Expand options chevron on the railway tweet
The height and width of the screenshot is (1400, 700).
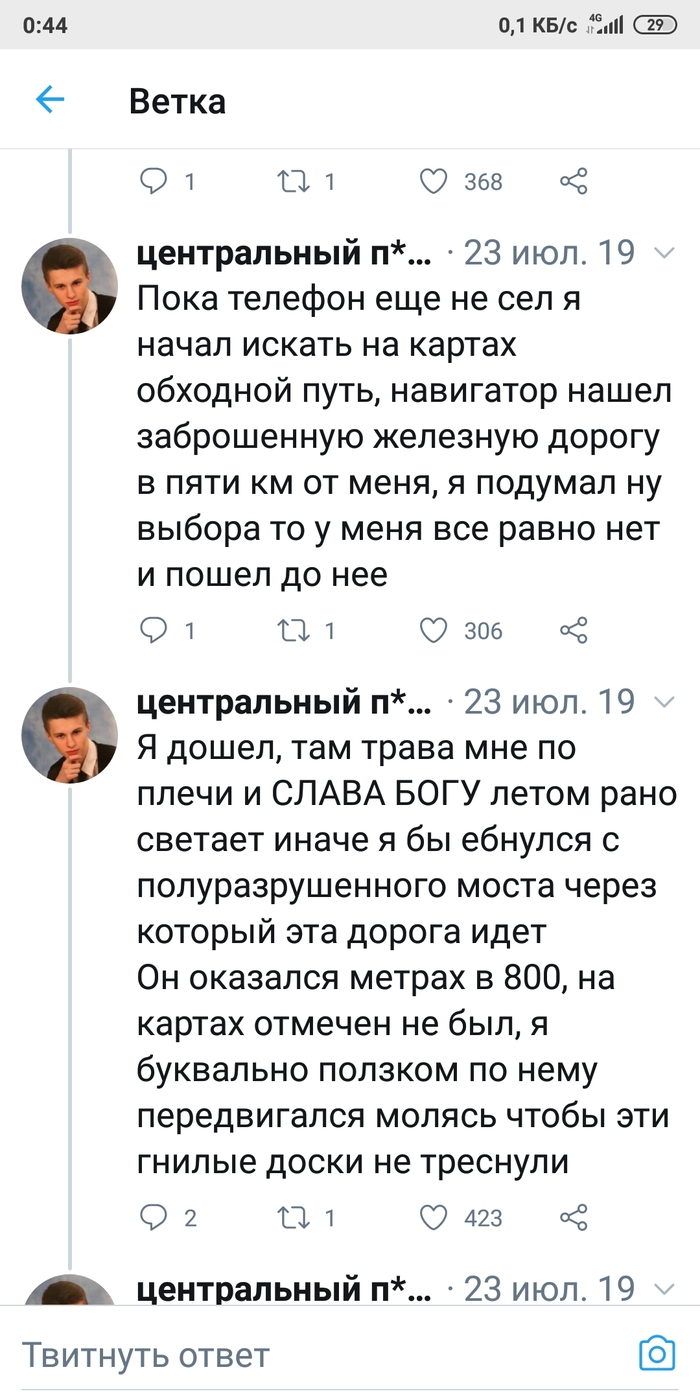click(x=664, y=255)
